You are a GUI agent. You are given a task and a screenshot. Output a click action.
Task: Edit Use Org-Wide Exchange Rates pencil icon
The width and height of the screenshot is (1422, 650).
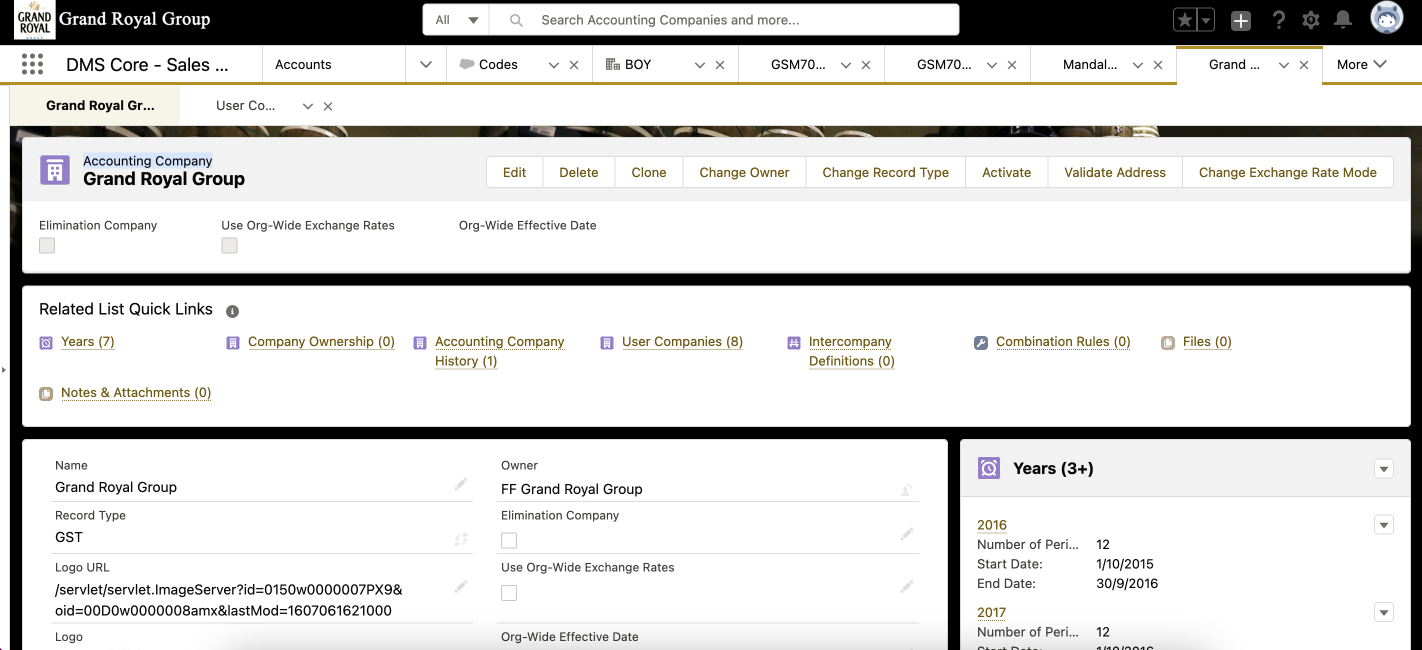click(907, 587)
